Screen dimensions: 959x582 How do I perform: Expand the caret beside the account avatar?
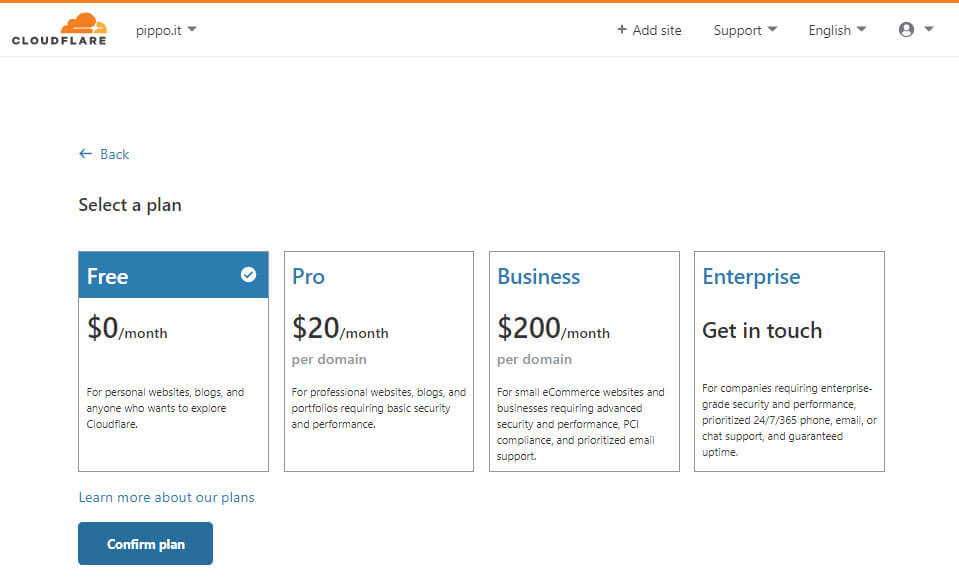[x=929, y=29]
